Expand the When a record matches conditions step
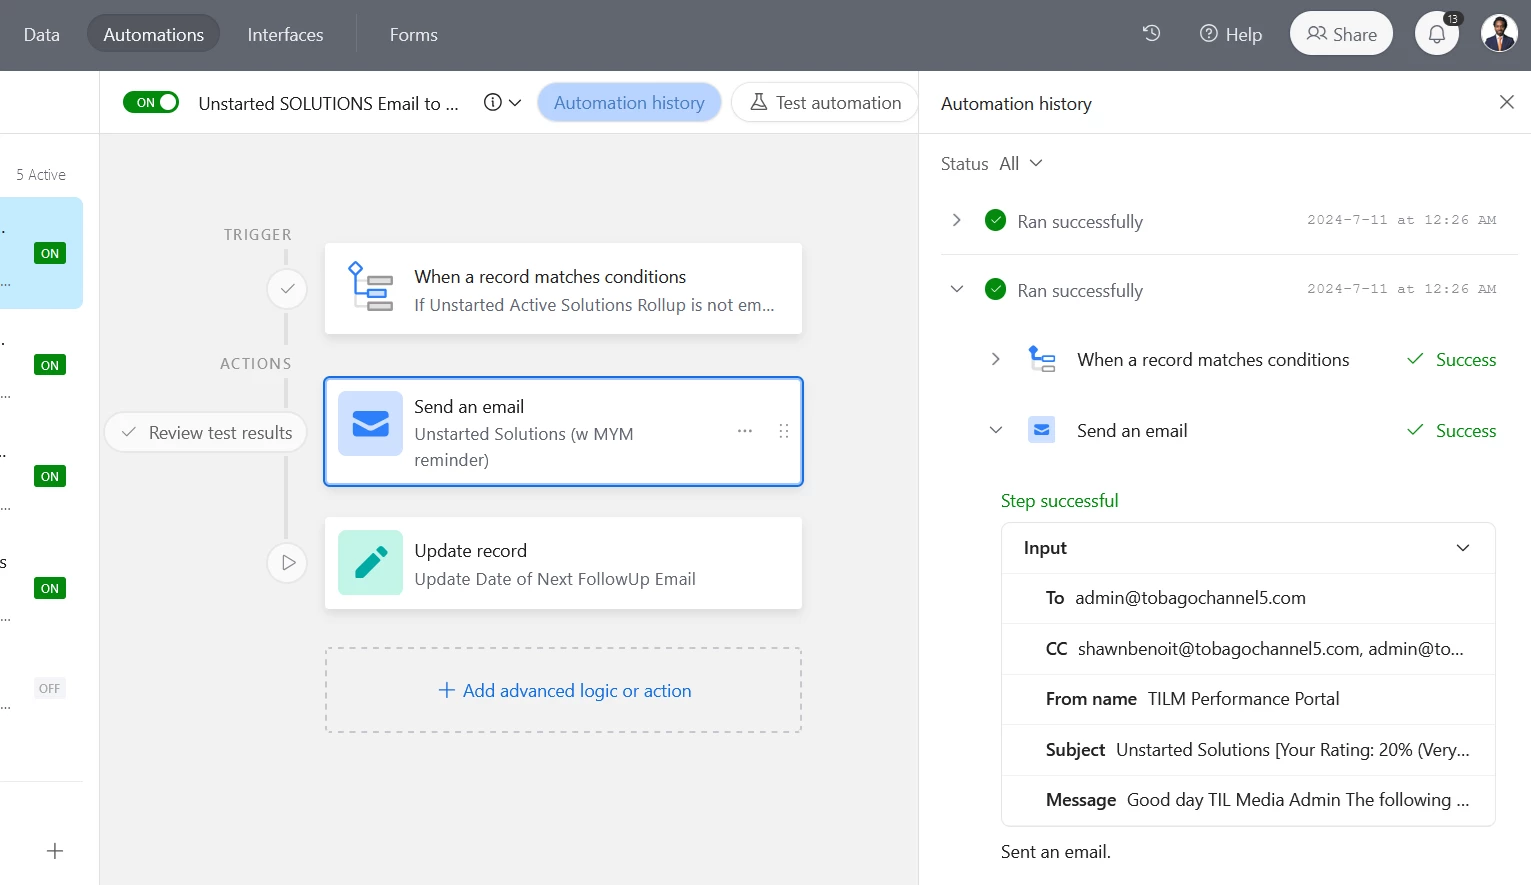This screenshot has height=885, width=1531. pos(996,359)
